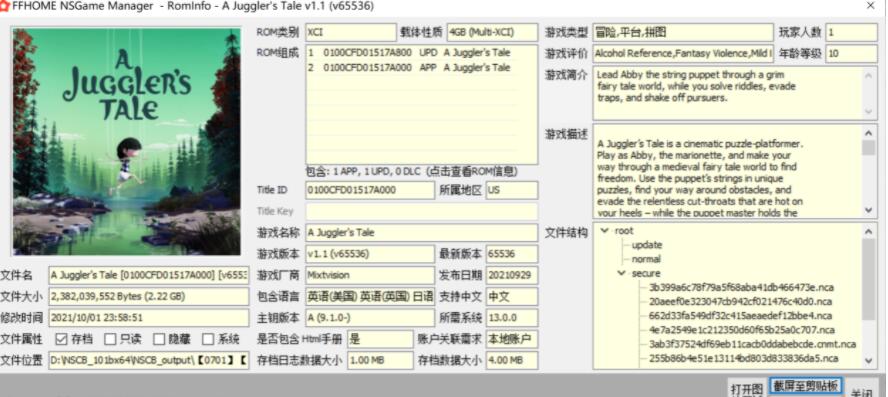Click the 所需系统 field showing 13.0.0
888x397 pixels.
pos(512,317)
